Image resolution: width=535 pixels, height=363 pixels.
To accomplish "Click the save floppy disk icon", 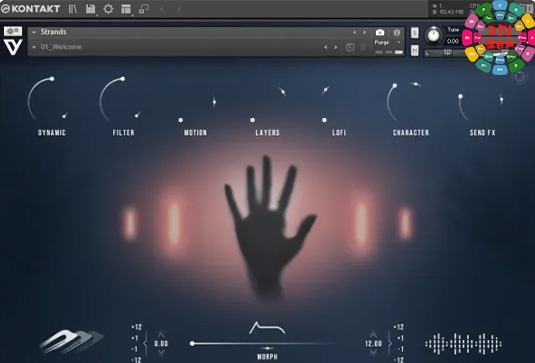I will (x=90, y=9).
